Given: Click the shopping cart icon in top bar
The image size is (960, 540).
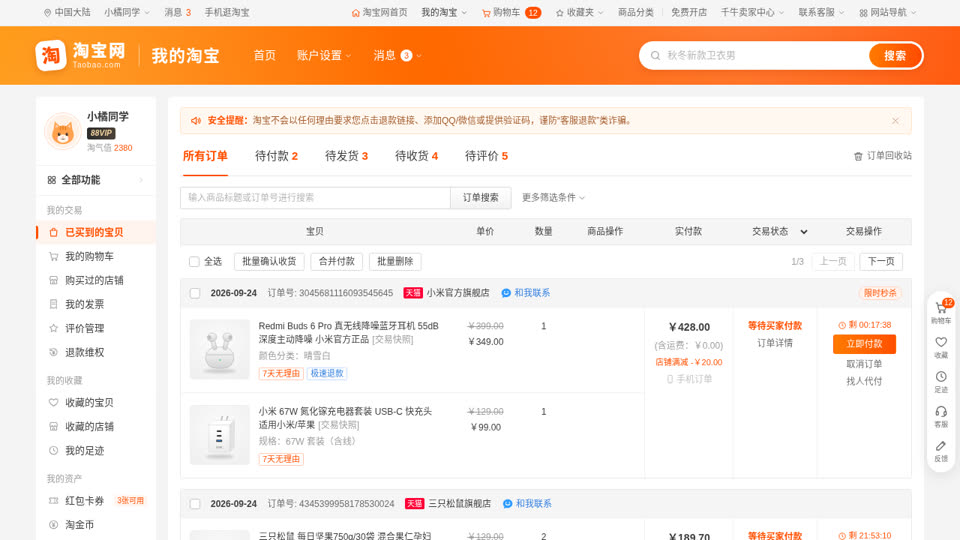Looking at the screenshot, I should coord(486,12).
